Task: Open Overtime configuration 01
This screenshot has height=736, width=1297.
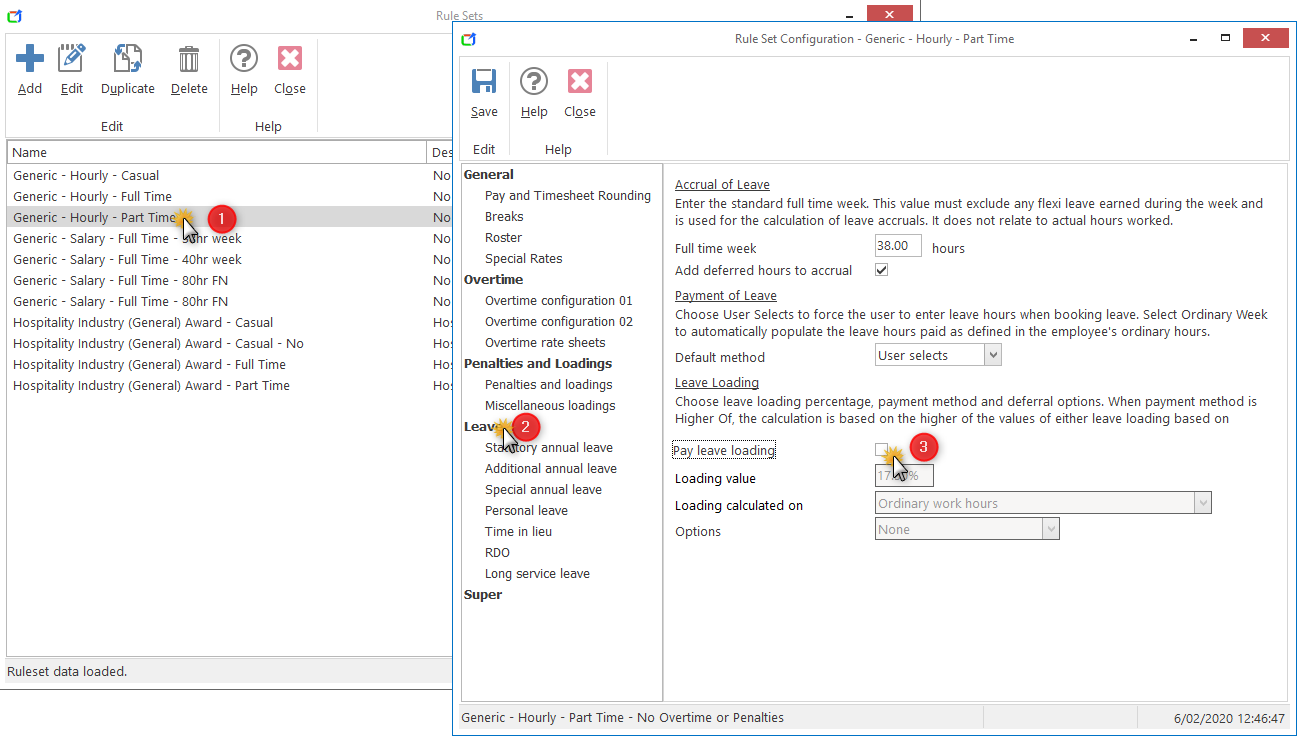Action: coord(559,300)
